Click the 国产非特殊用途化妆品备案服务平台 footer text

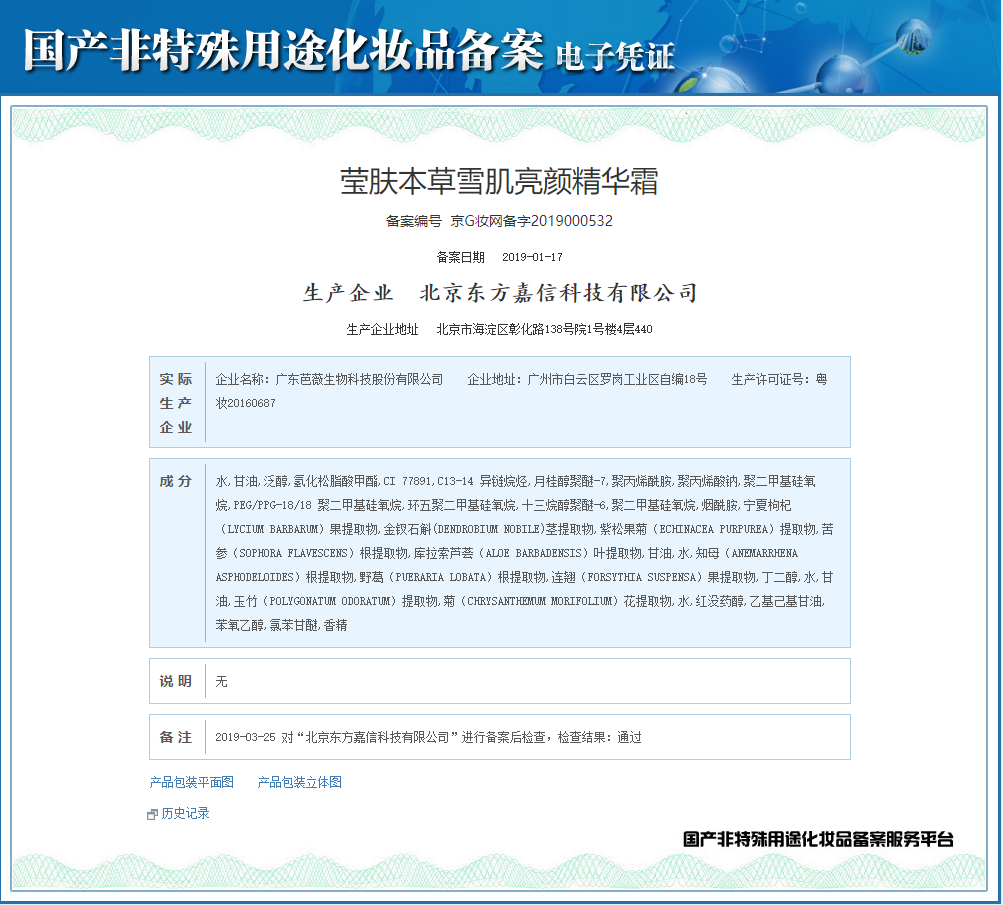[817, 839]
